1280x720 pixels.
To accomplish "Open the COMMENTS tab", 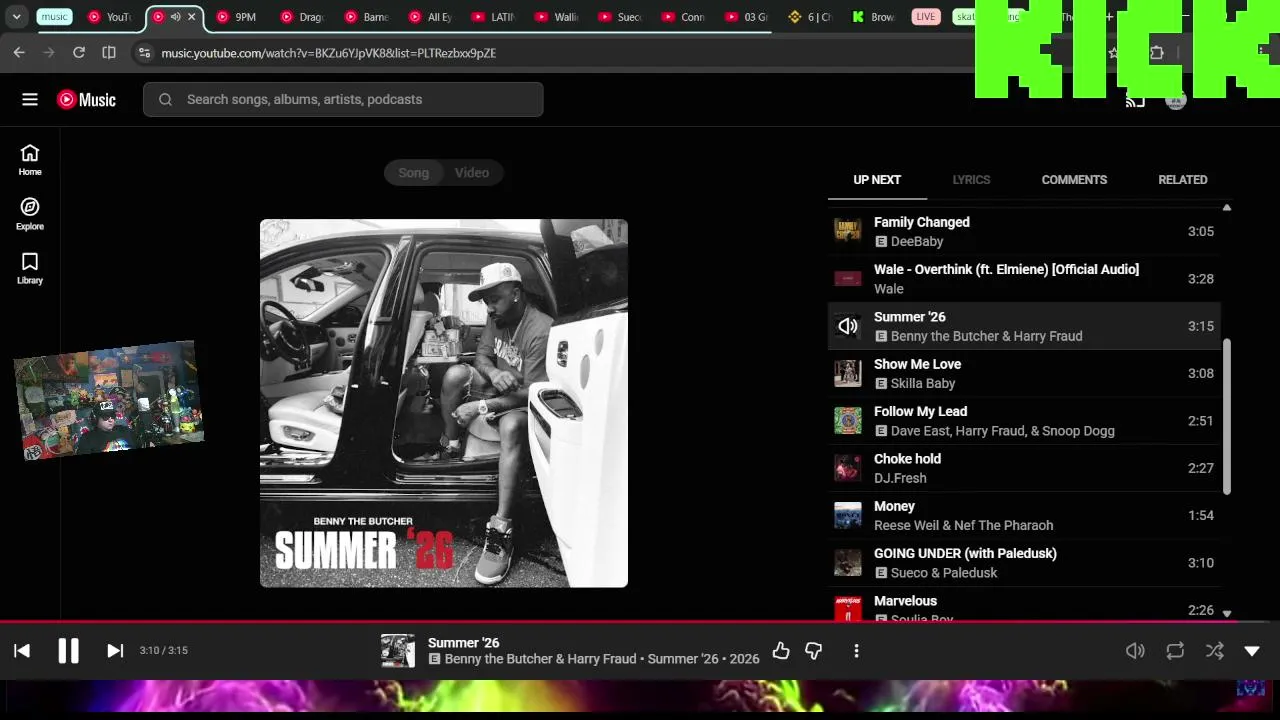I will click(x=1074, y=180).
